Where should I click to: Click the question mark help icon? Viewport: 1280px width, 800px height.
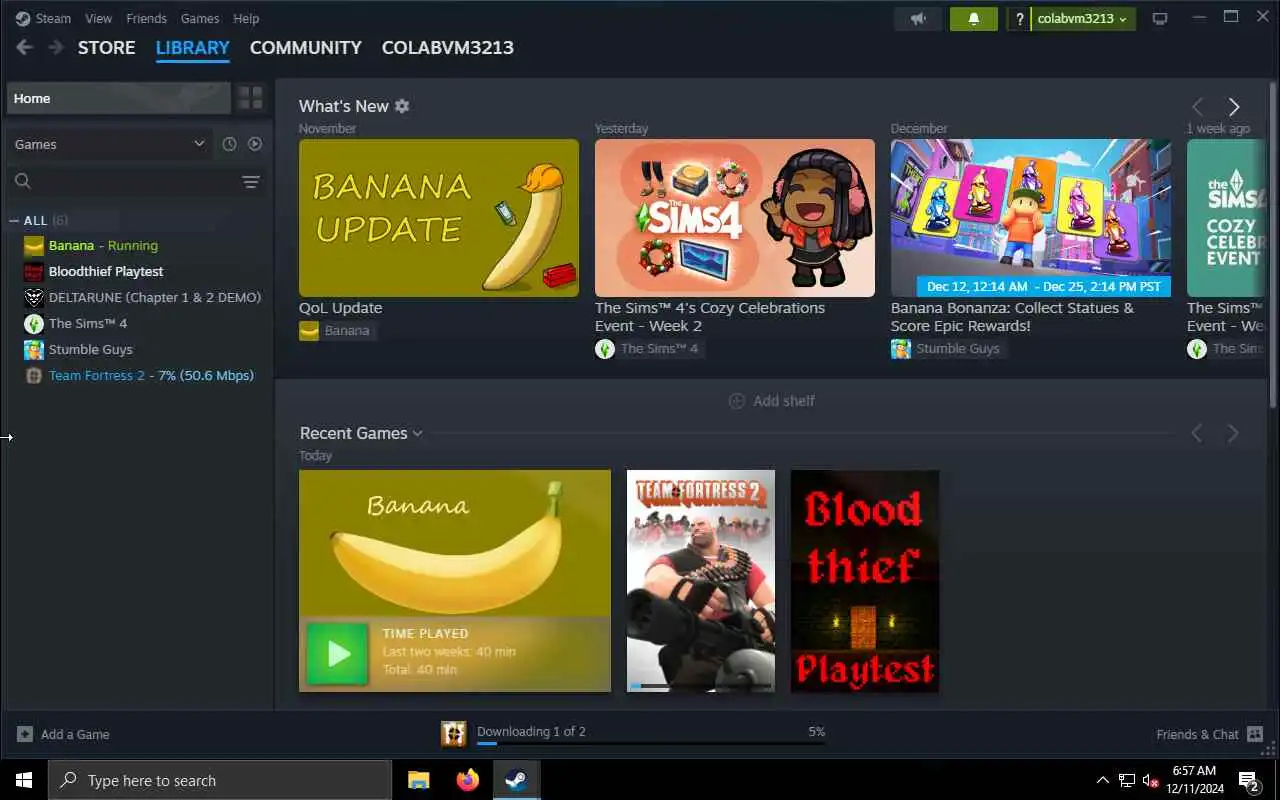1020,19
